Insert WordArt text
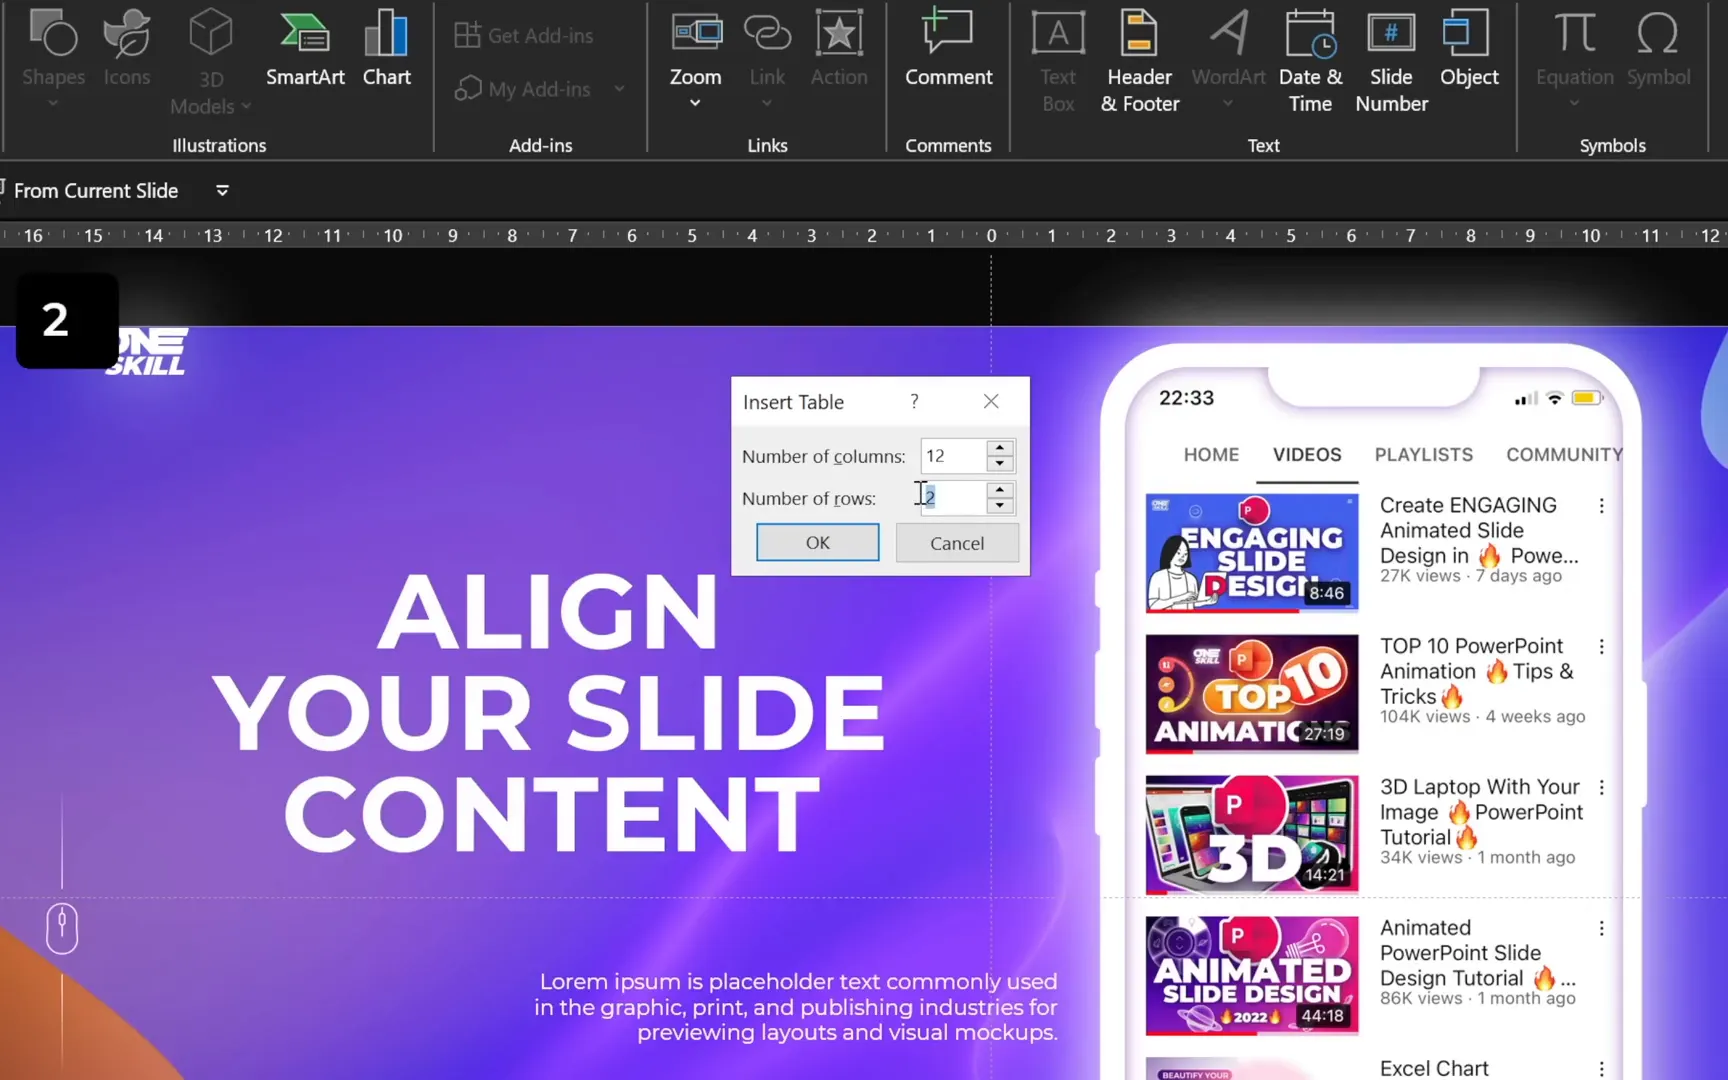 [1228, 48]
